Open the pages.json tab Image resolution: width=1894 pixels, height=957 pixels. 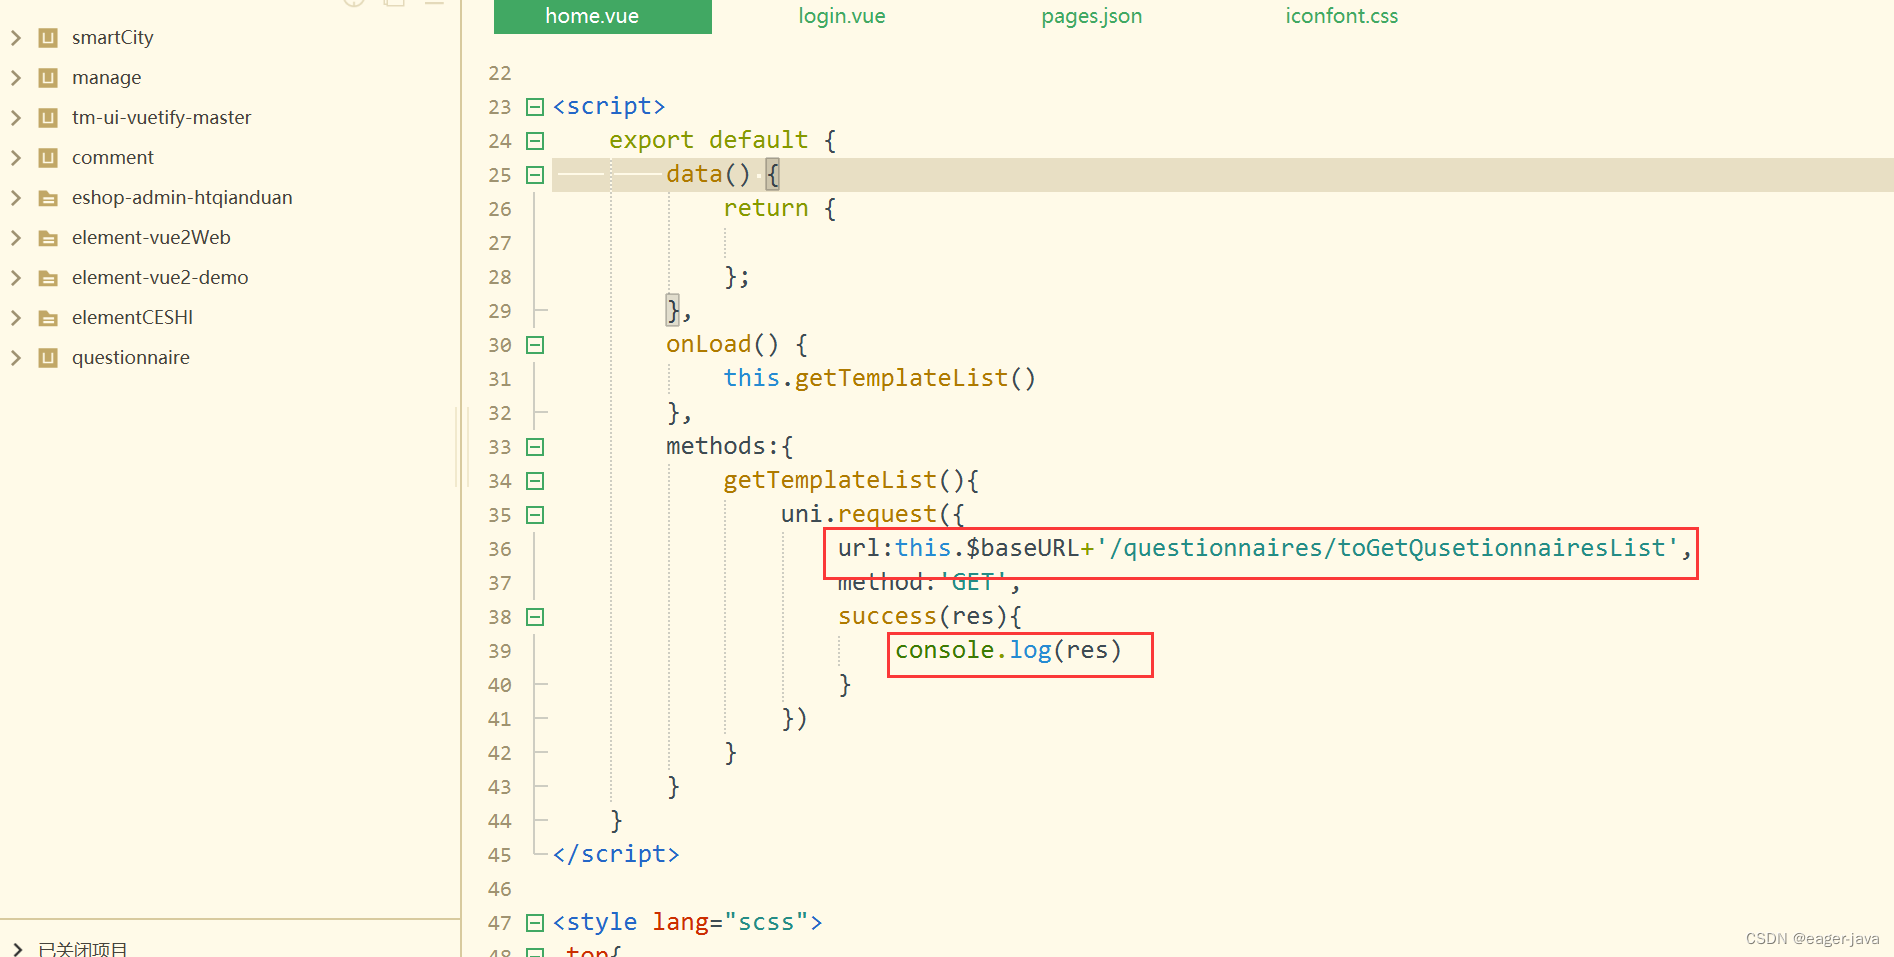click(x=1091, y=16)
